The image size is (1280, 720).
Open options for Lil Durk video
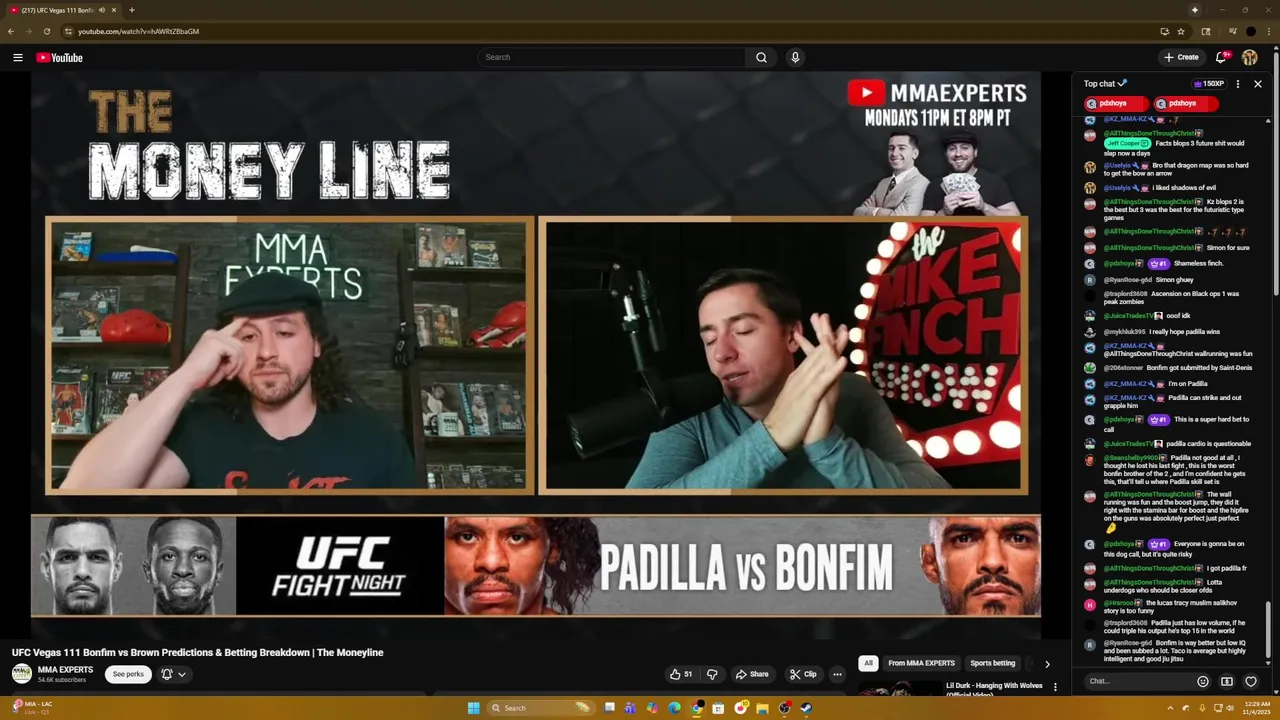pos(1055,687)
